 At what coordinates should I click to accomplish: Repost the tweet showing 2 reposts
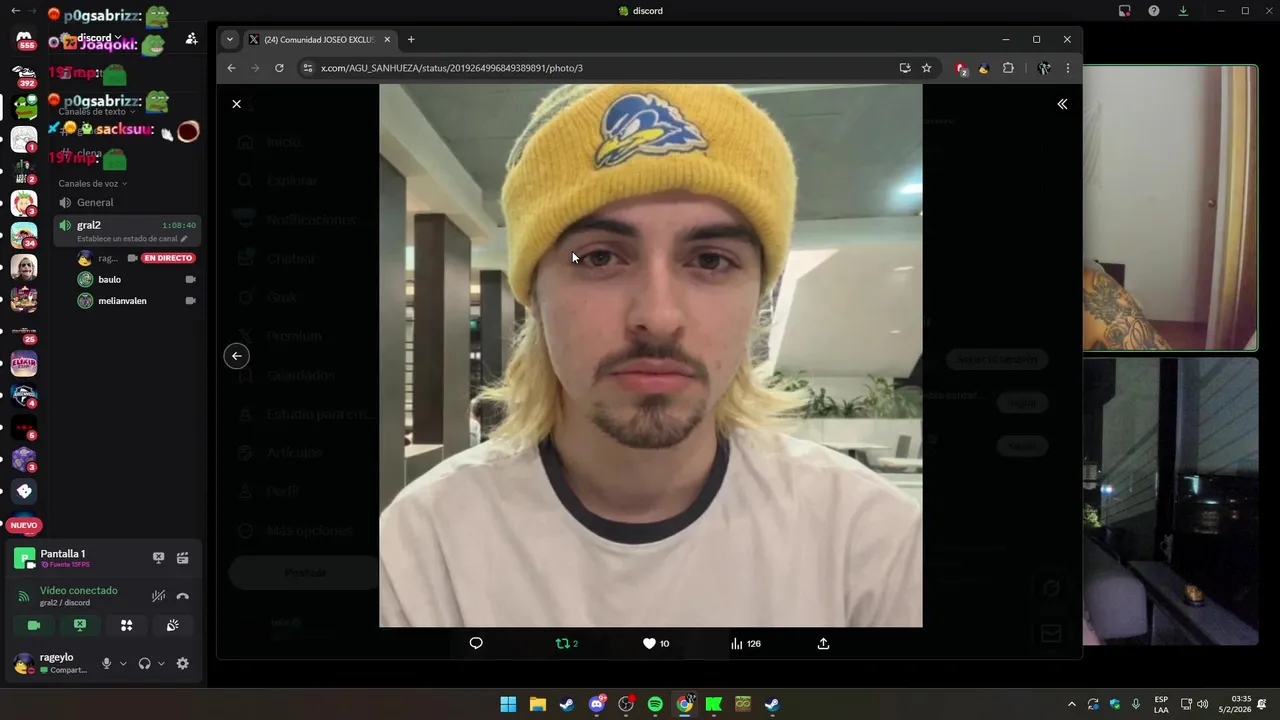[566, 643]
